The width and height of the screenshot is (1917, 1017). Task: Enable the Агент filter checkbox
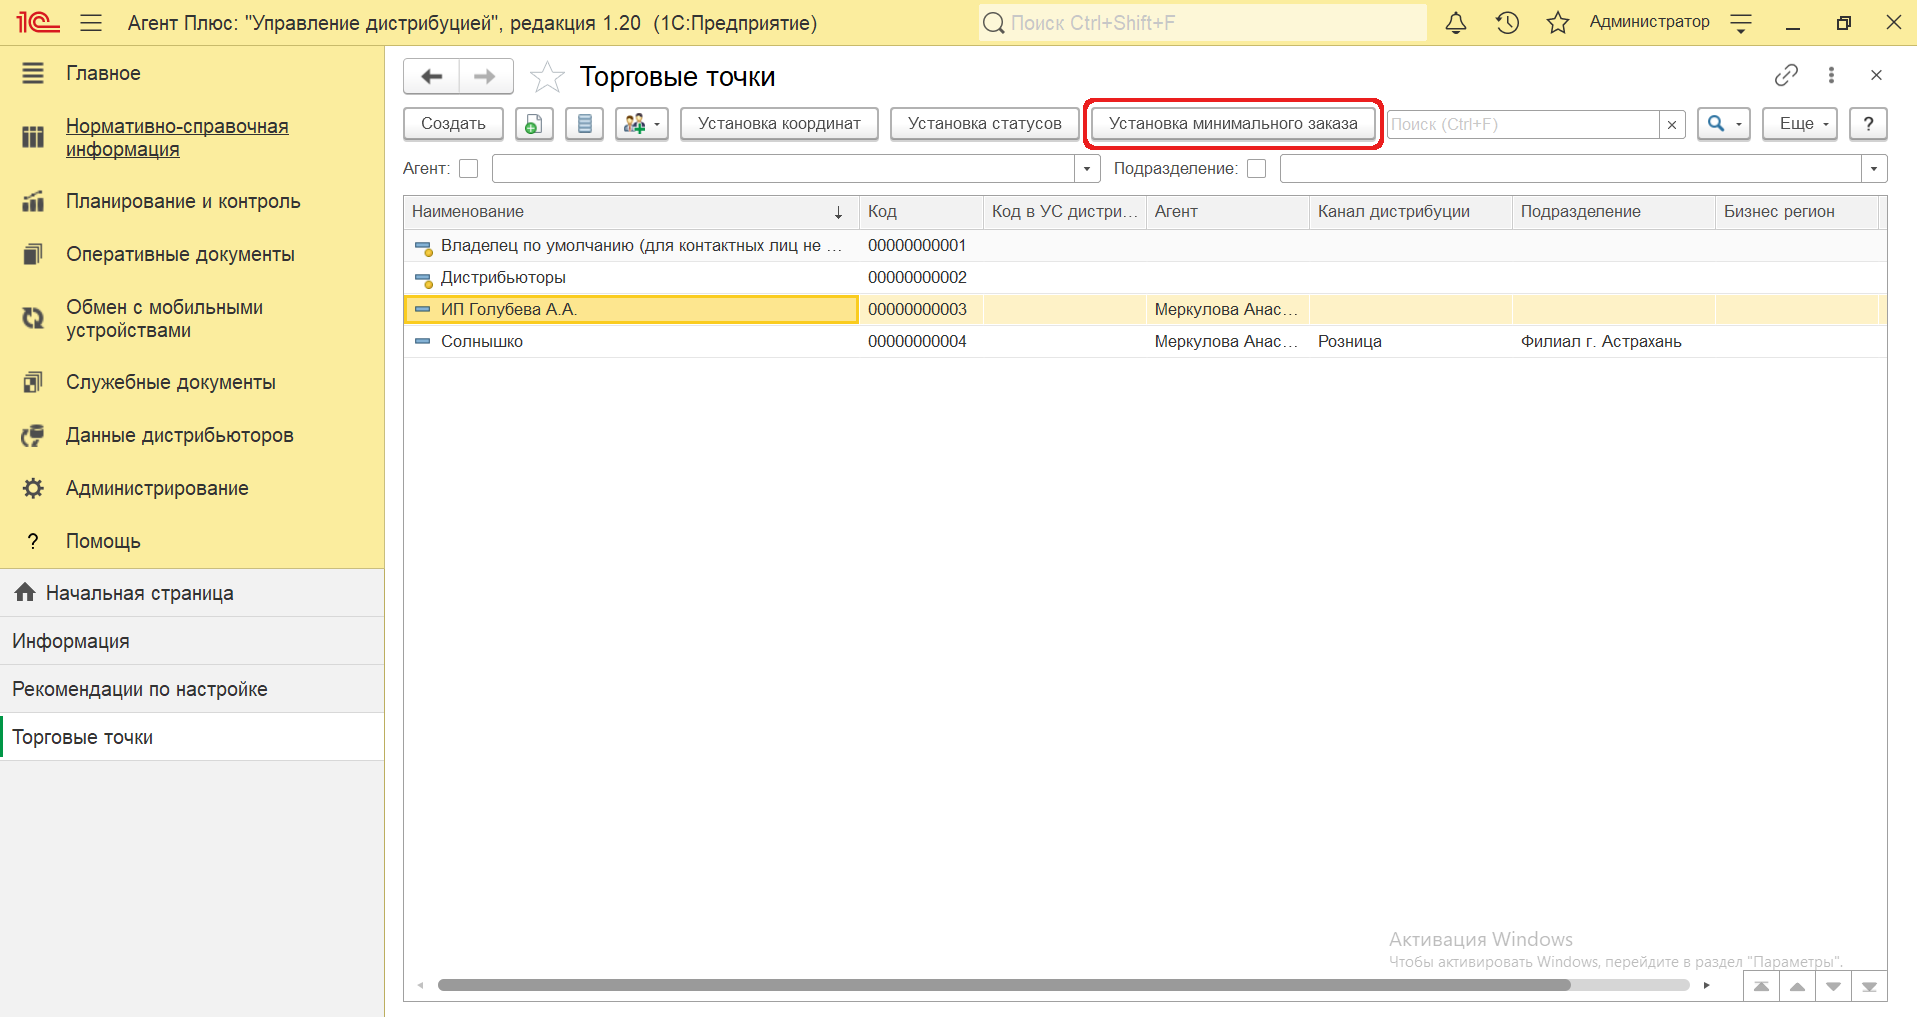(x=468, y=169)
